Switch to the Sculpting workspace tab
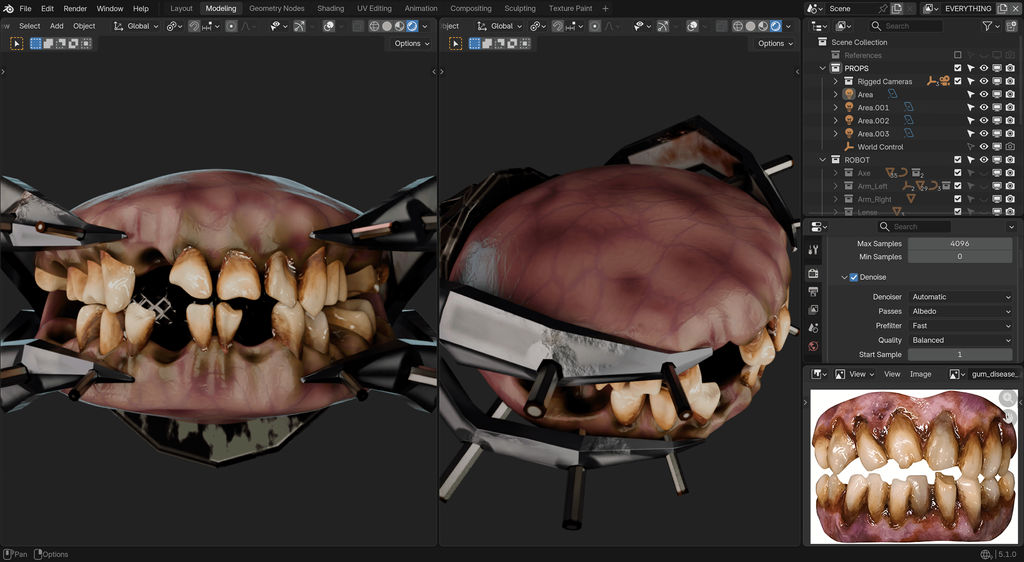Image resolution: width=1024 pixels, height=562 pixels. pos(520,8)
